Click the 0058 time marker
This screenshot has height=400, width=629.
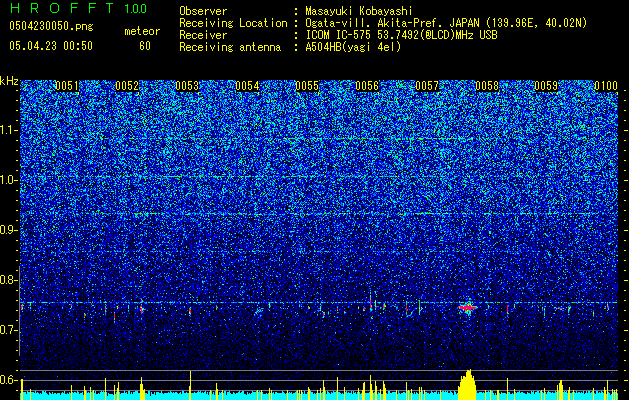coord(487,86)
